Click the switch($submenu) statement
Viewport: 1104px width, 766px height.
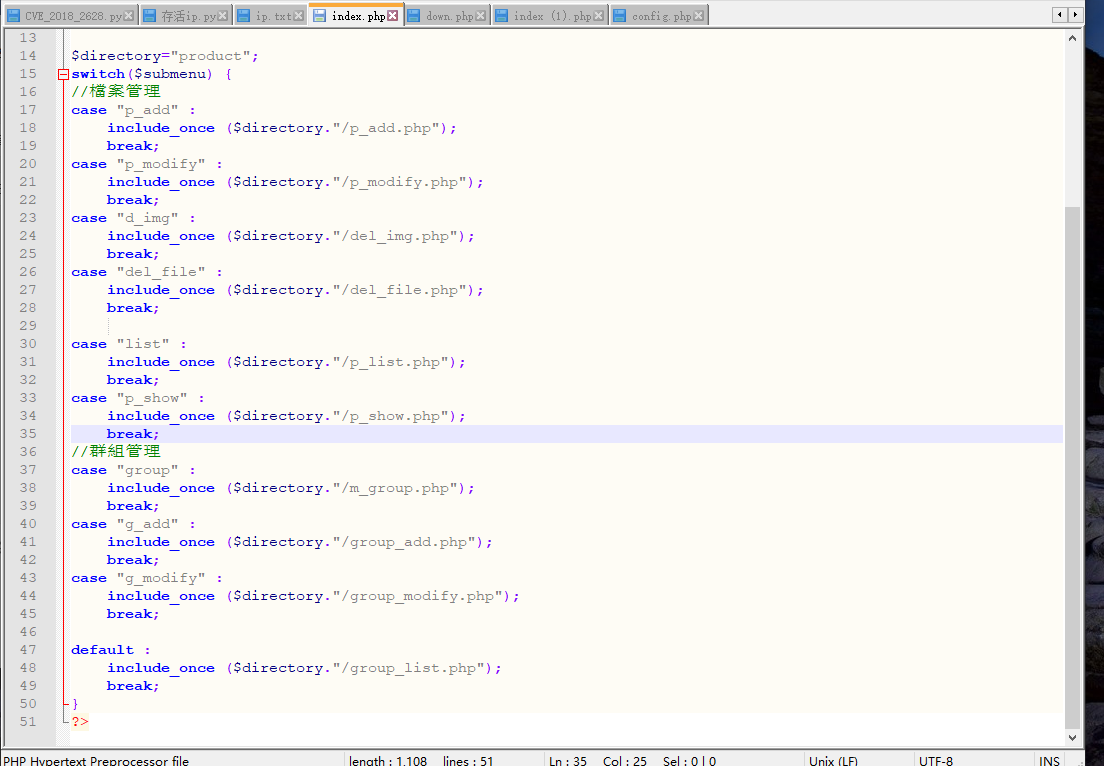[x=151, y=74]
